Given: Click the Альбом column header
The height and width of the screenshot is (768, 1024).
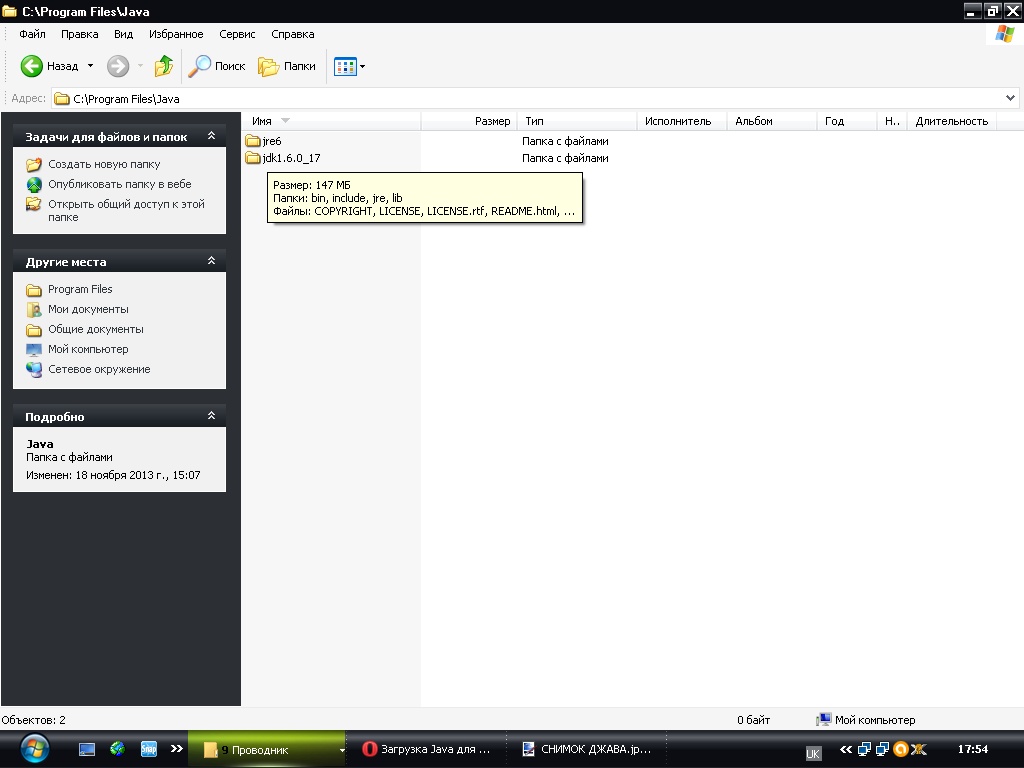Looking at the screenshot, I should pyautogui.click(x=772, y=121).
